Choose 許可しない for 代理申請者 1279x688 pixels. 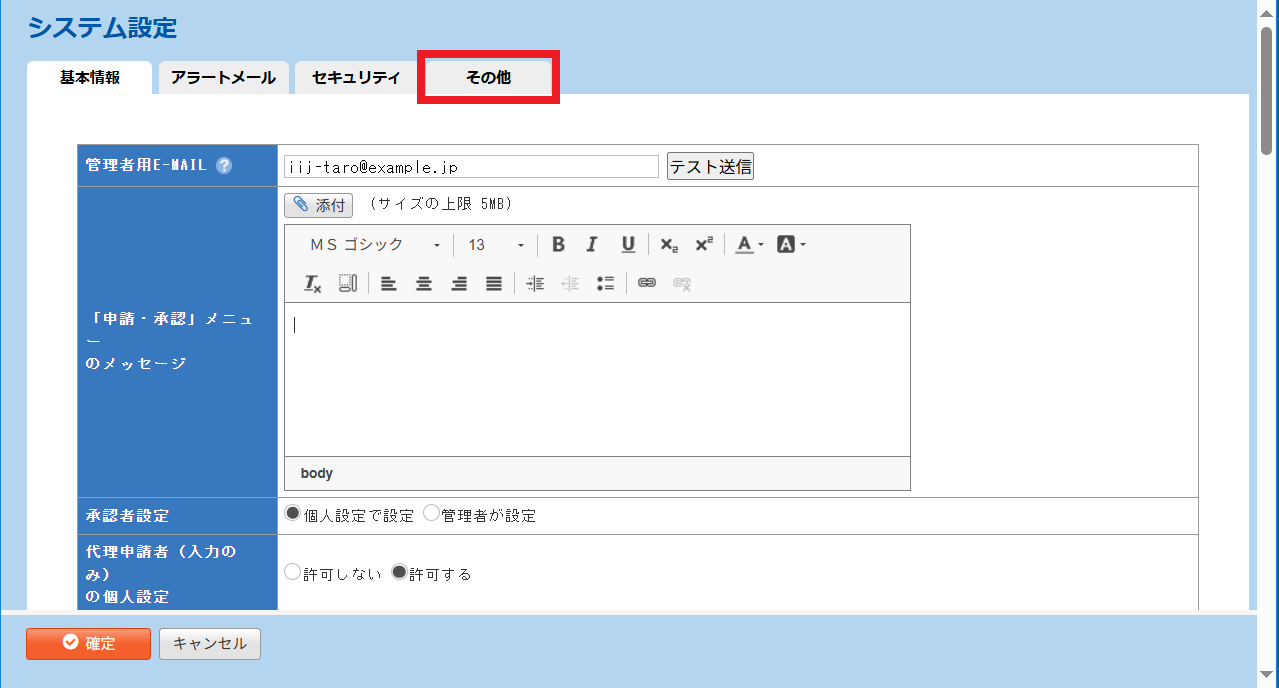(x=293, y=573)
